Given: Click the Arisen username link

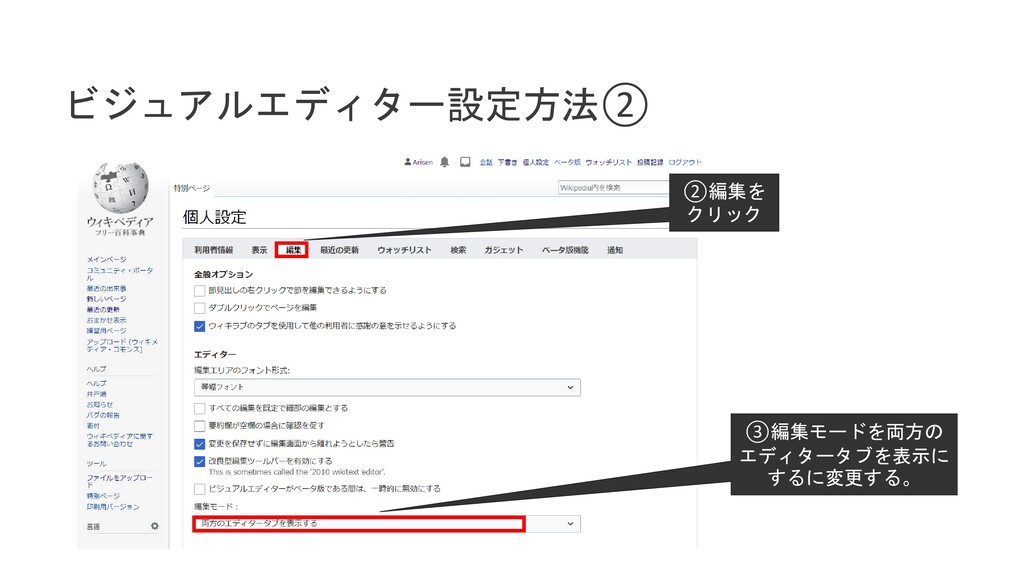Looking at the screenshot, I should click(x=423, y=162).
